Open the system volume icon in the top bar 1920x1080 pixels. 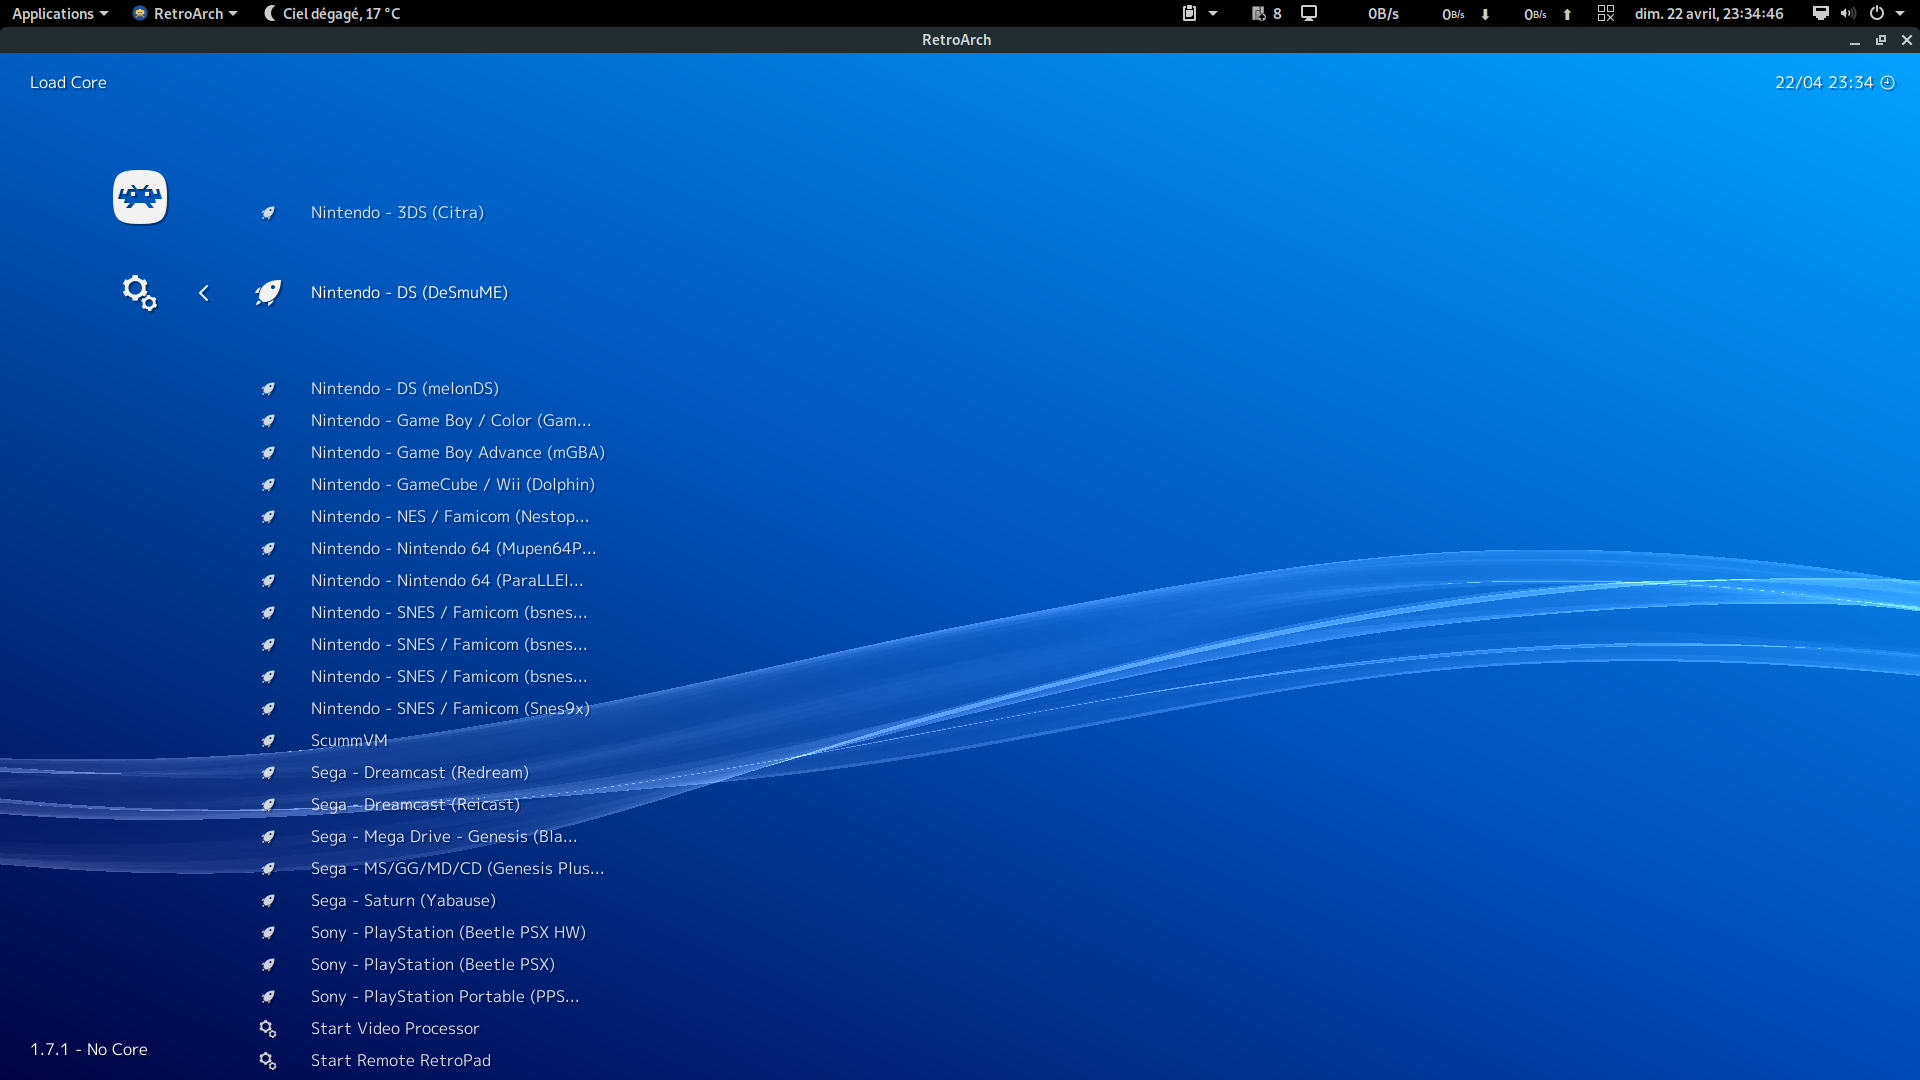pyautogui.click(x=1848, y=14)
